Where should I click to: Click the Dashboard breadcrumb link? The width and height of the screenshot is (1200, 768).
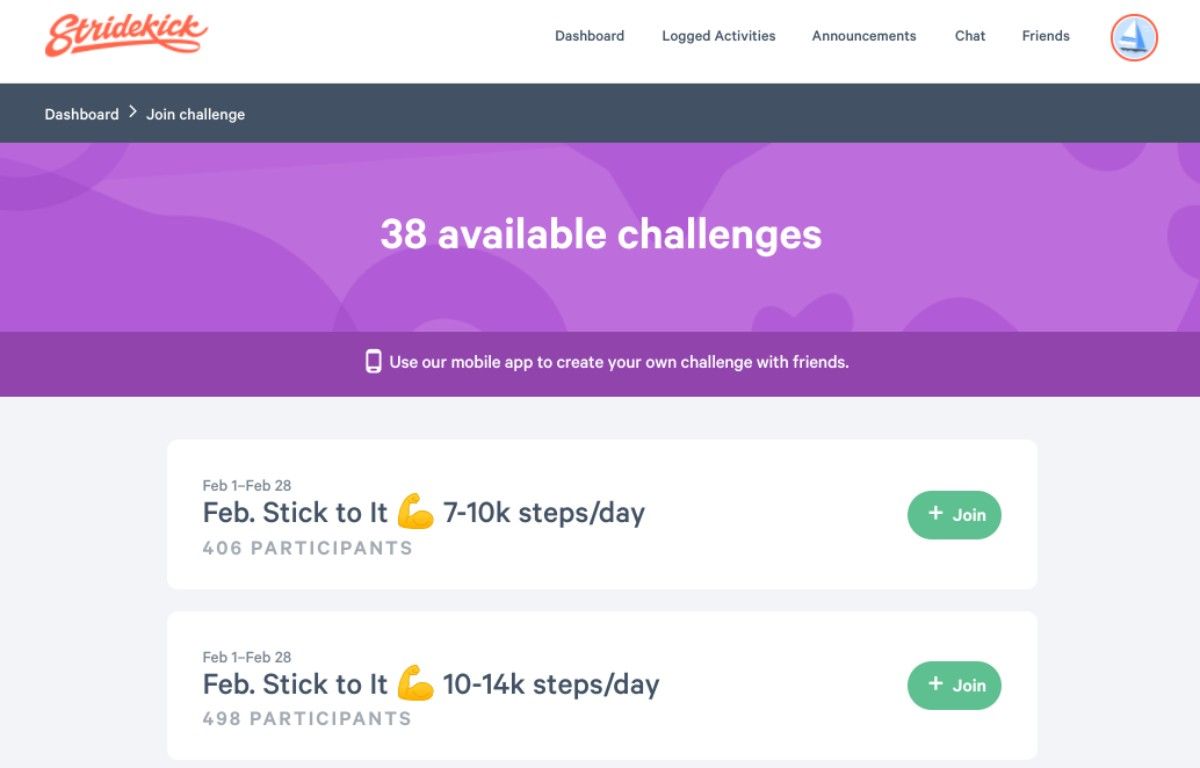[81, 114]
